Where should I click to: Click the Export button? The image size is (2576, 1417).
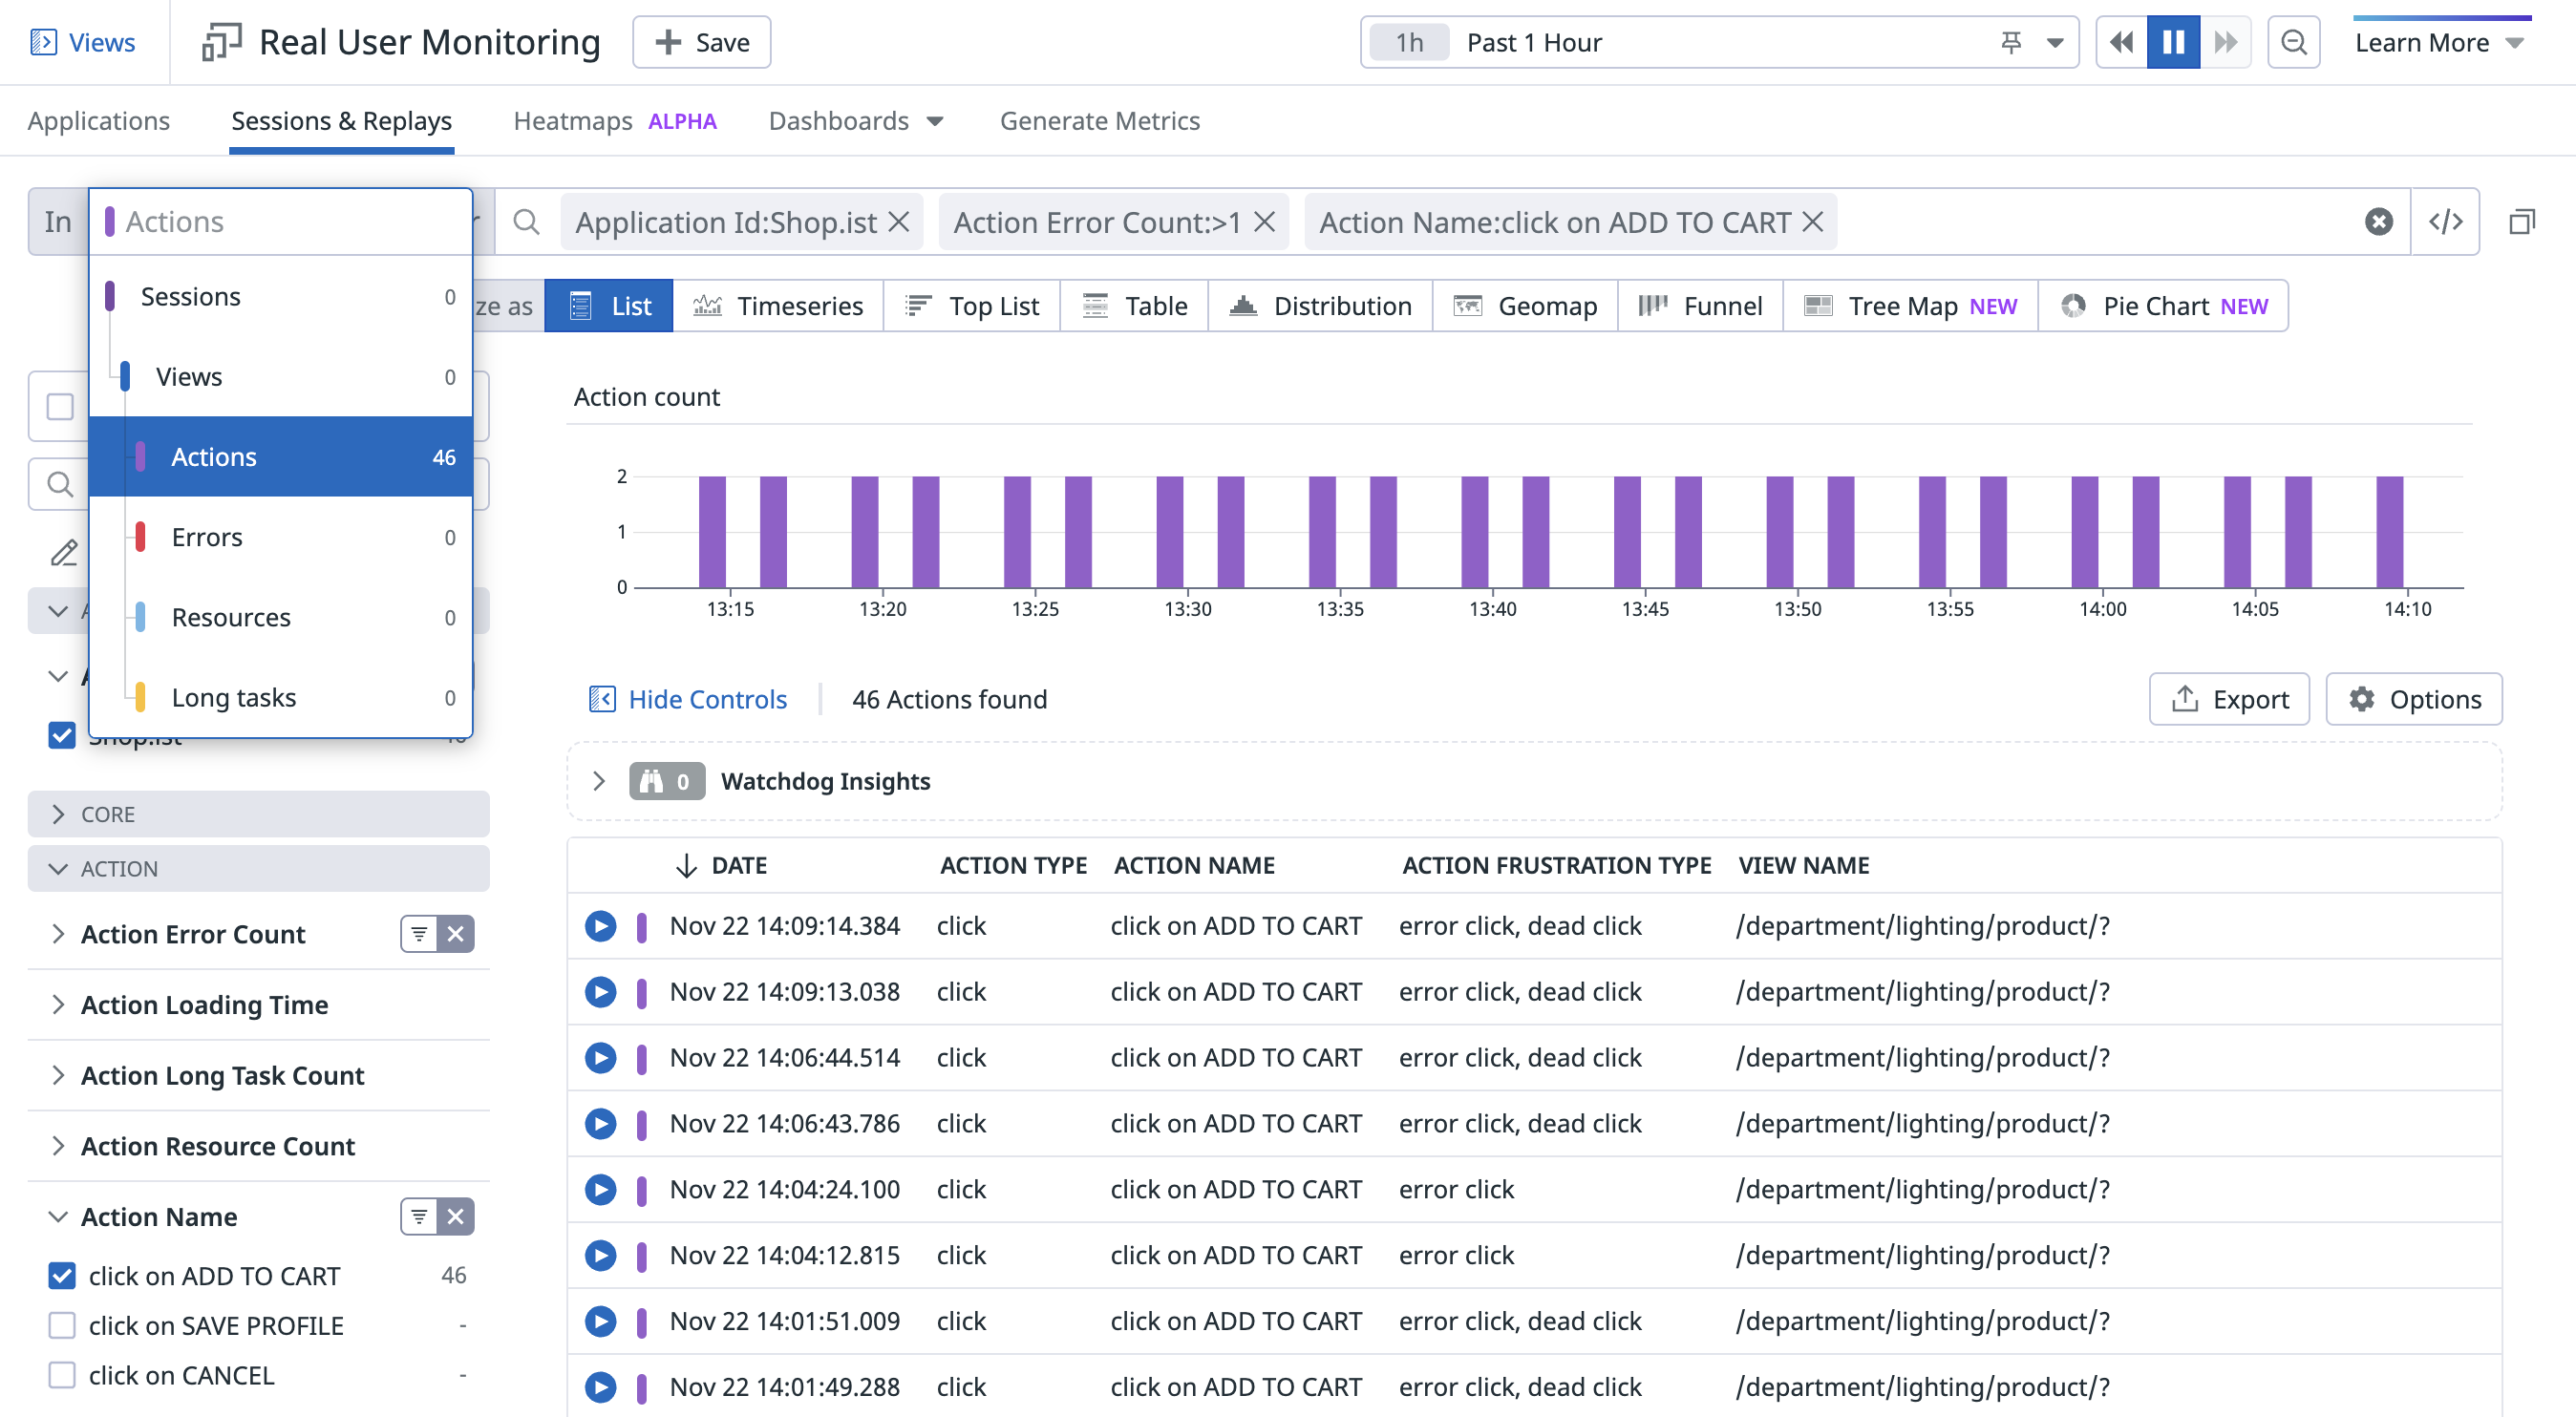[x=2229, y=699]
